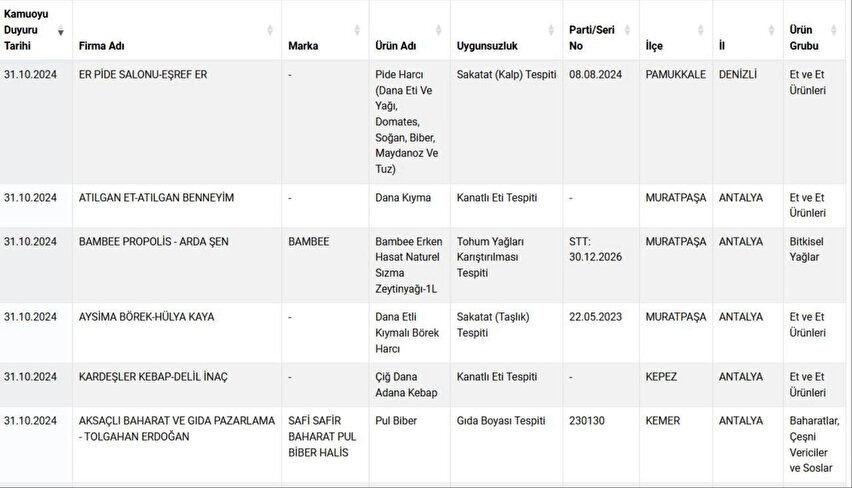The image size is (852, 488).
Task: Sort the Ürün Adı column via its arrows
Action: click(438, 30)
